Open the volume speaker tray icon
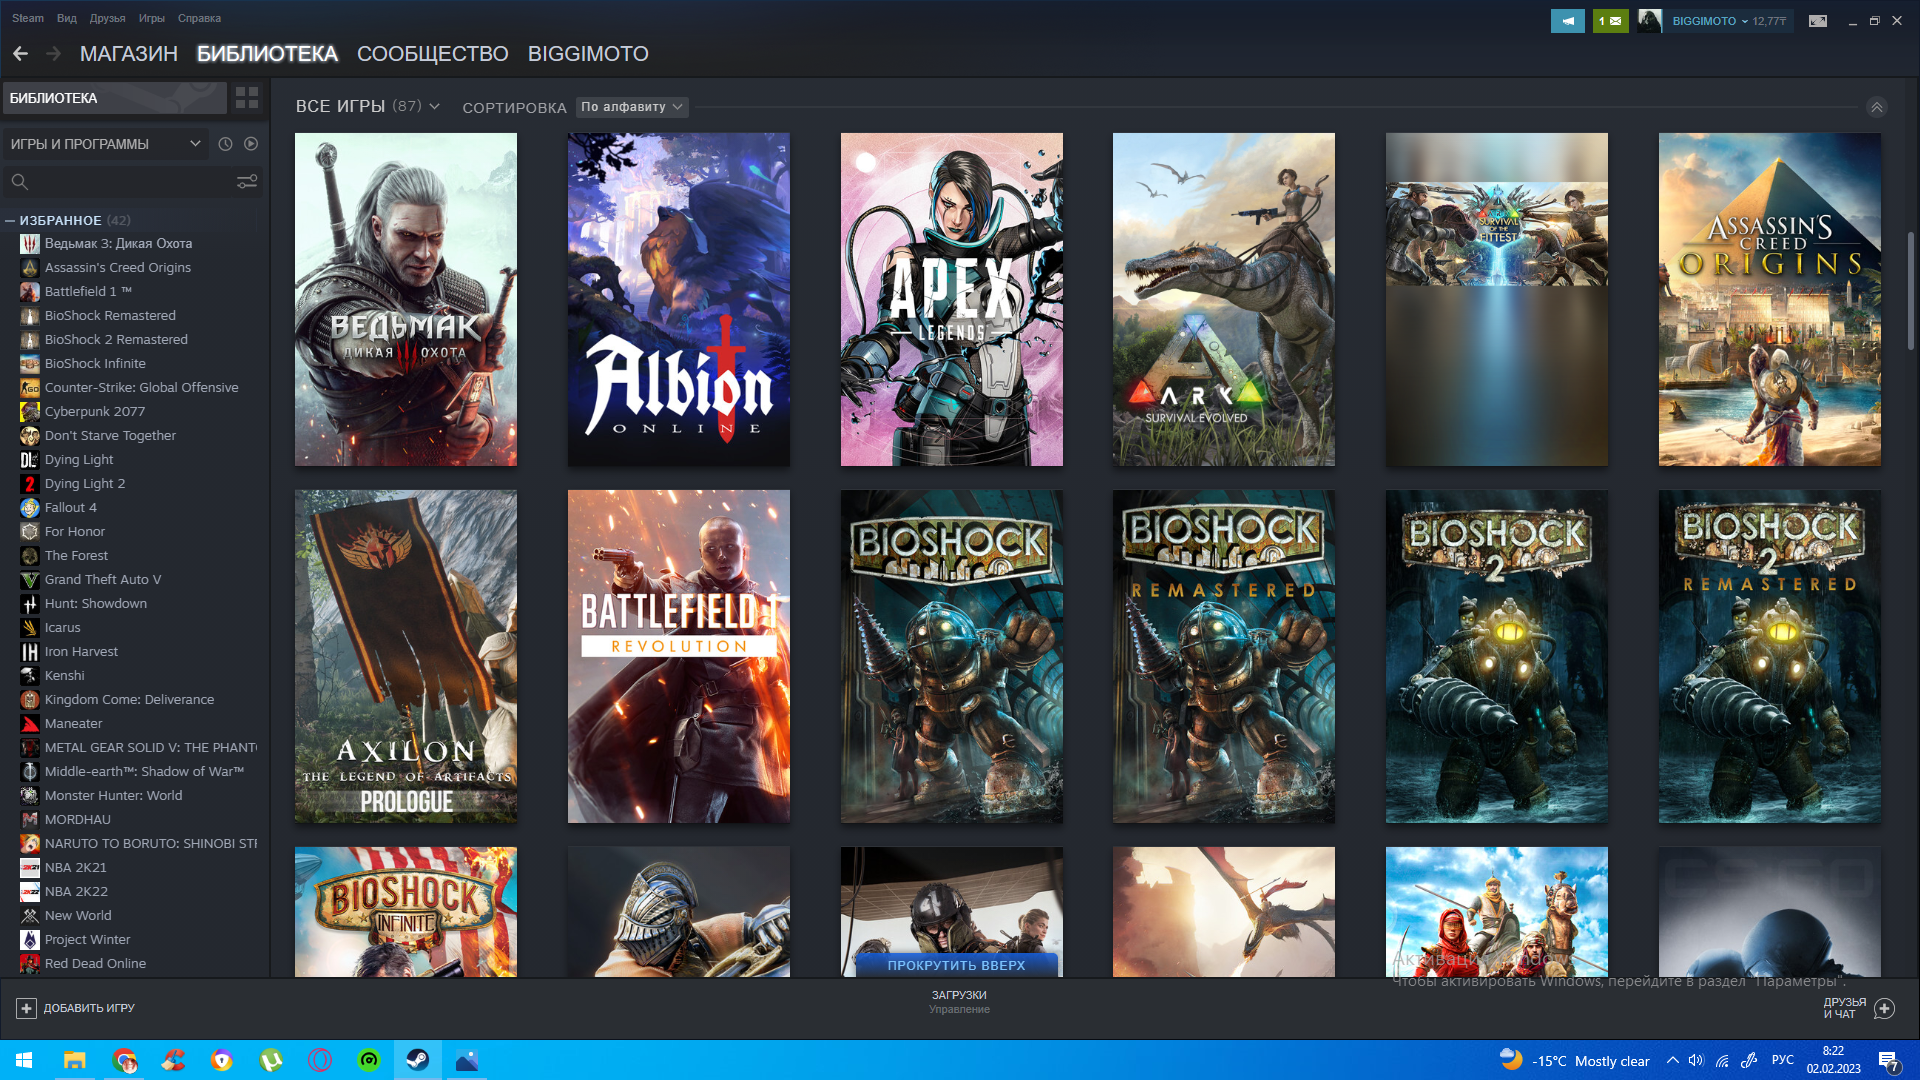1920x1080 pixels. point(1696,1060)
